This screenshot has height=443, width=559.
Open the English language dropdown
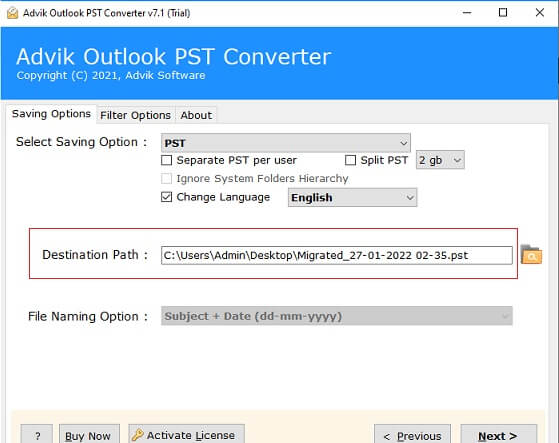pyautogui.click(x=353, y=197)
